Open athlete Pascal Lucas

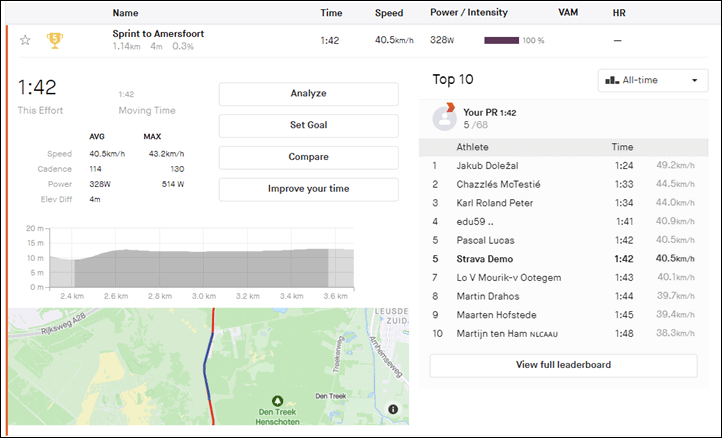click(485, 240)
